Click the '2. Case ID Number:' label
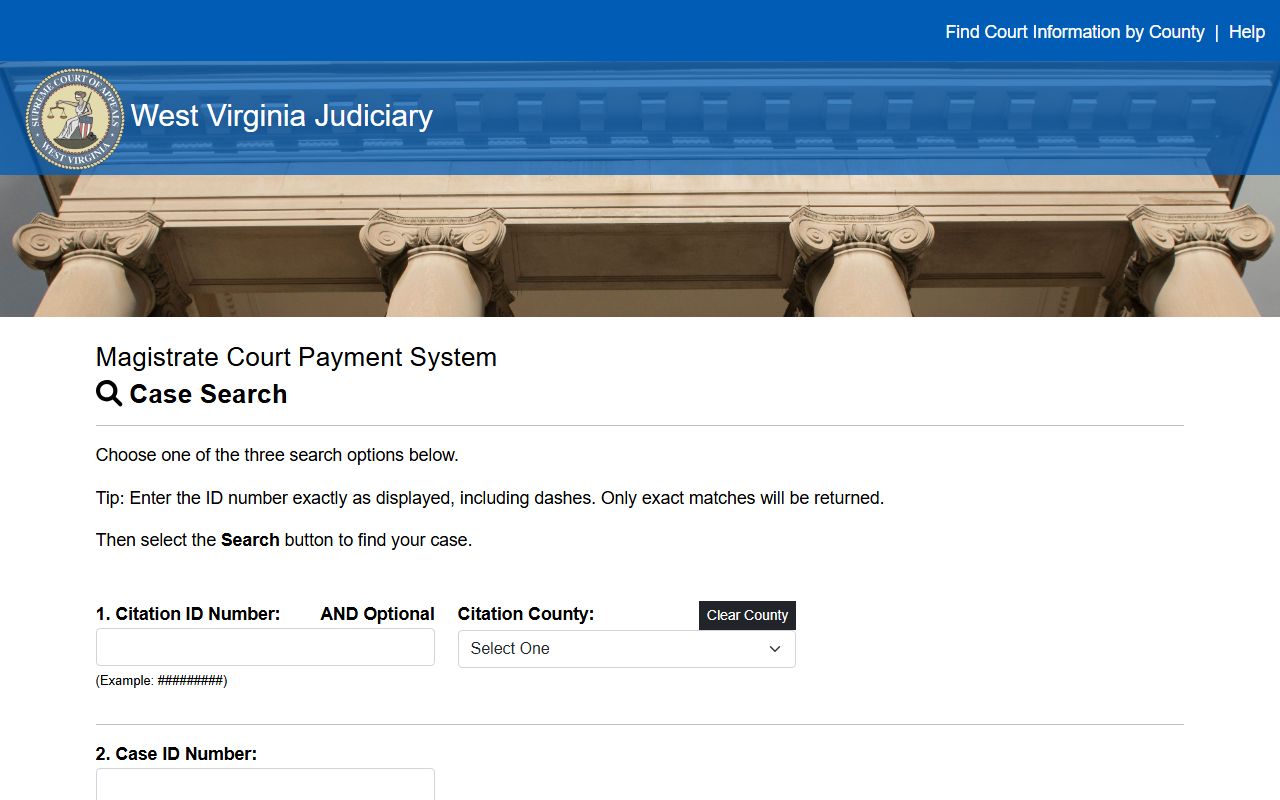Image resolution: width=1280 pixels, height=800 pixels. tap(176, 754)
